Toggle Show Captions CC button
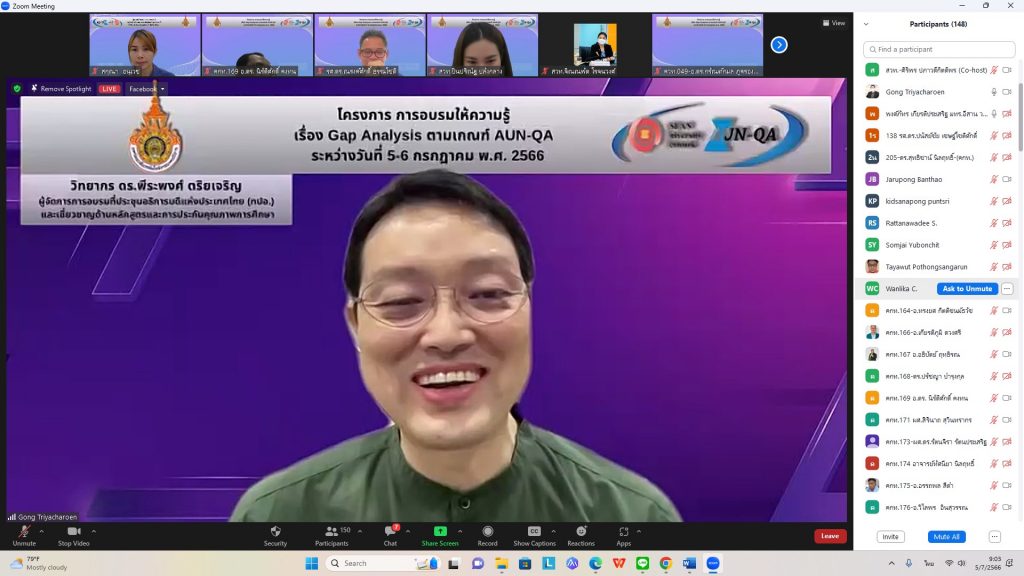Screen dimensions: 1024x576 534,532
